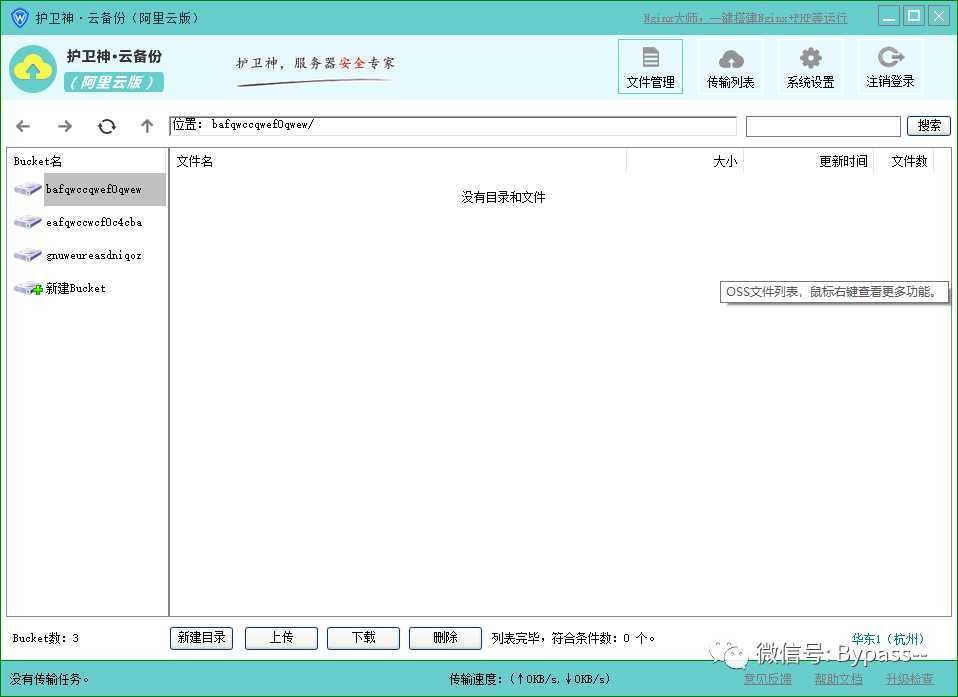Click the cloud upload app logo
This screenshot has width=958, height=697.
(x=33, y=69)
